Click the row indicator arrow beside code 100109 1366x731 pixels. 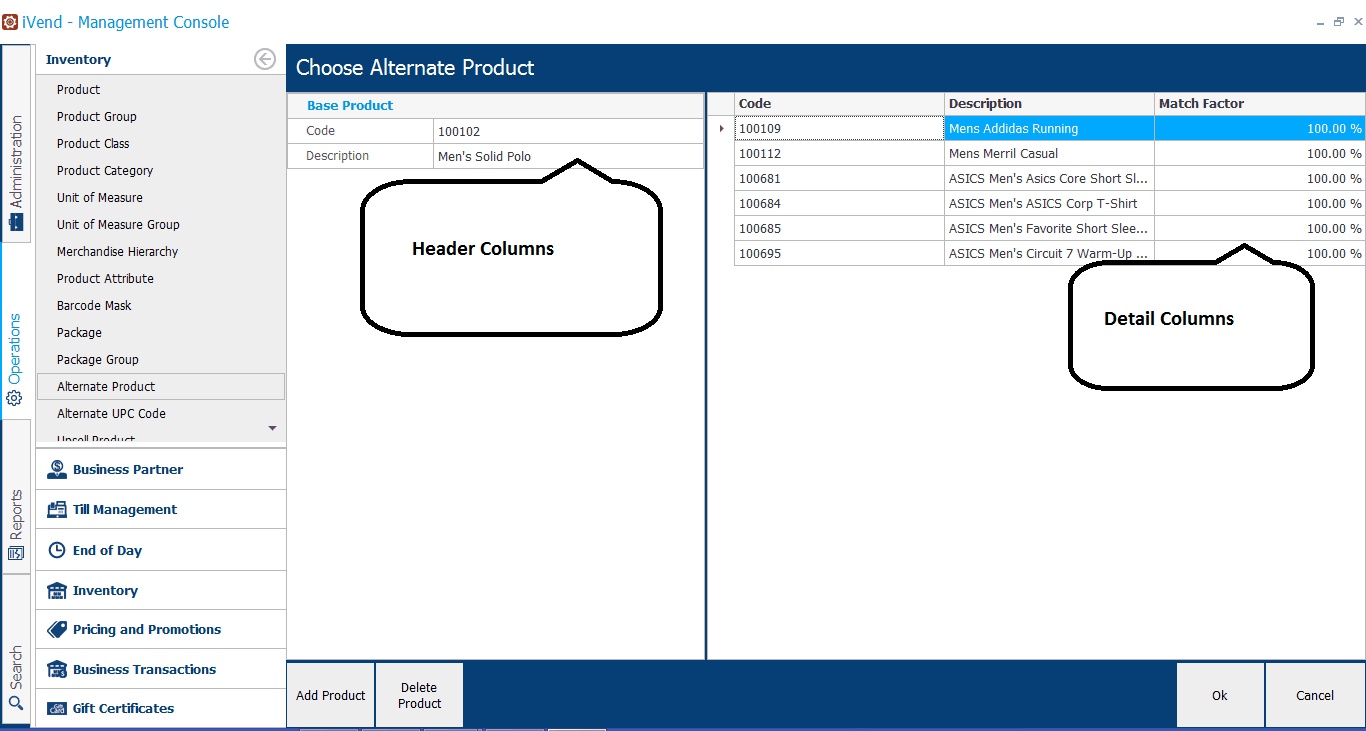[x=721, y=129]
